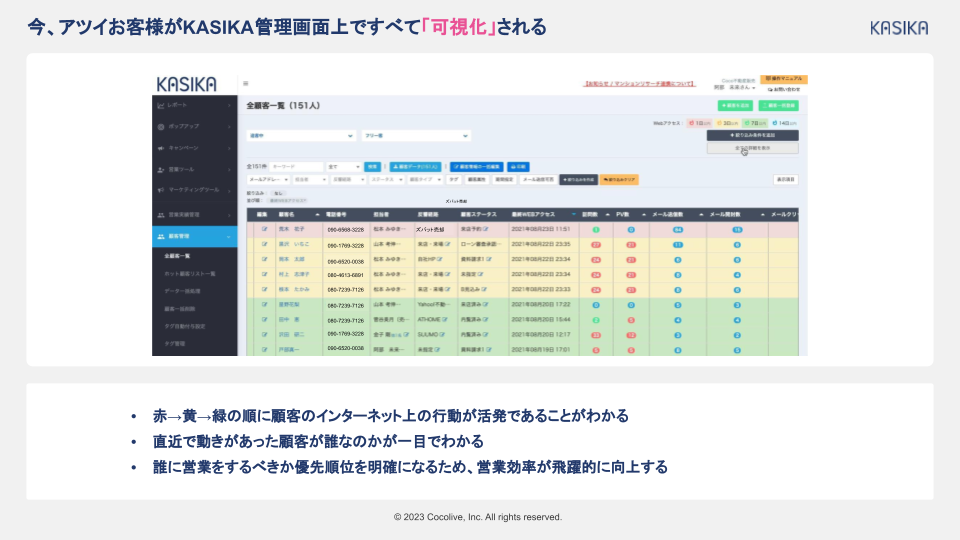Image resolution: width=960 pixels, height=540 pixels.
Task: Open the 阿部 未来さん user dropdown
Action: (x=735, y=88)
